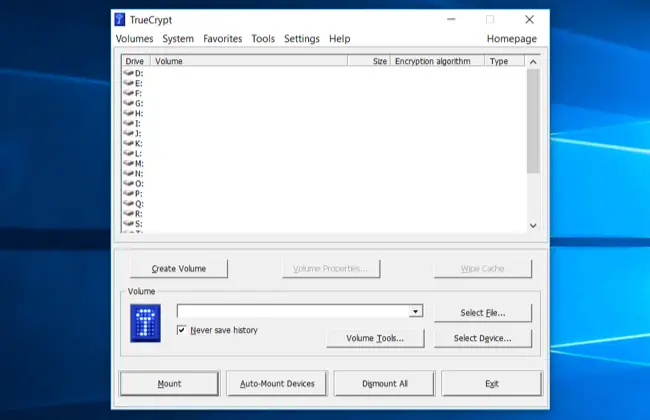Click the Type column header
The image size is (650, 420).
504,61
